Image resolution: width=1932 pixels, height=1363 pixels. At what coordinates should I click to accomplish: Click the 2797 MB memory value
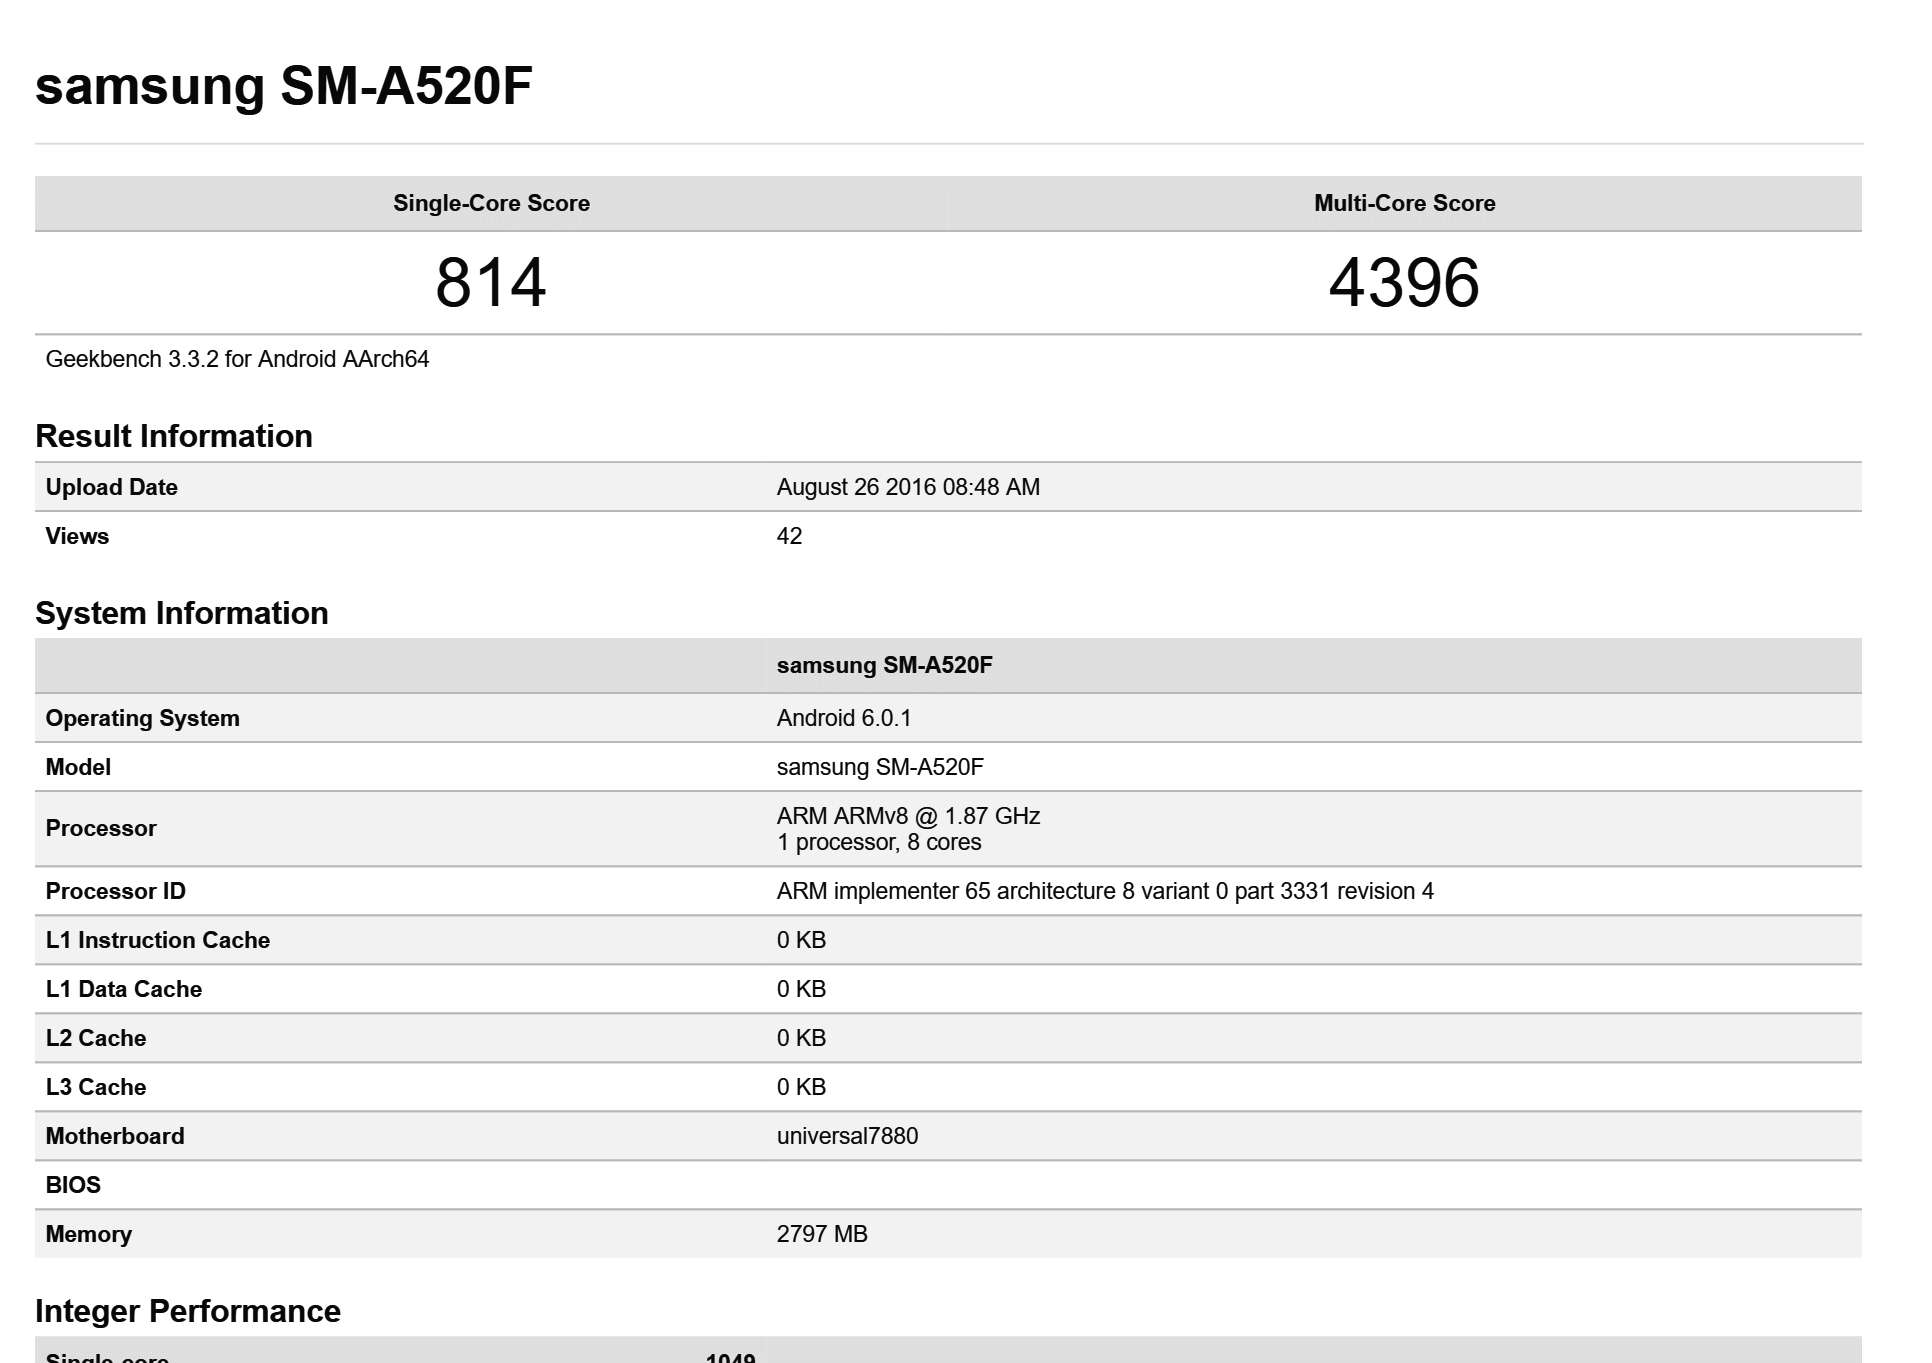click(822, 1234)
